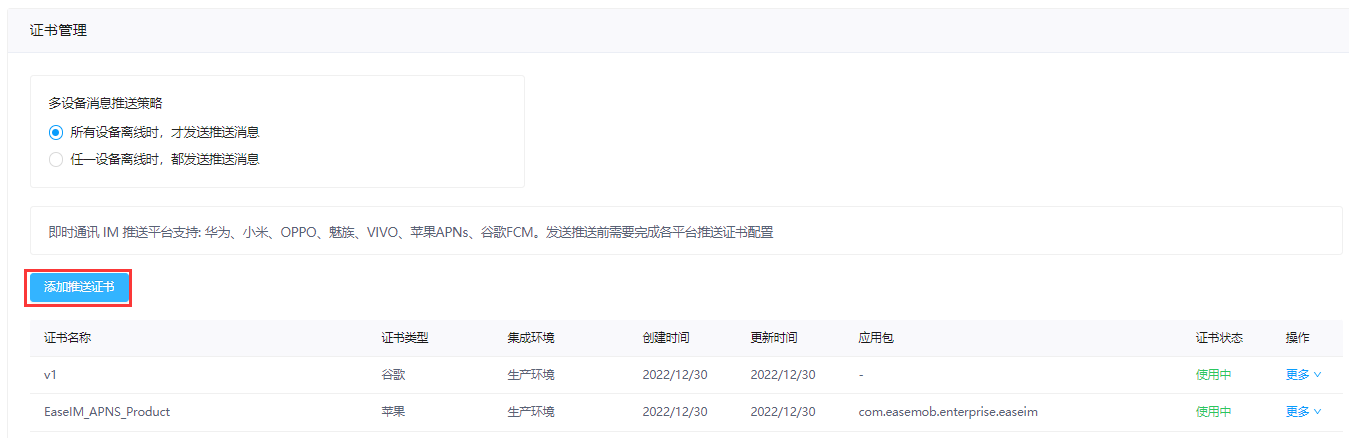Click the 证书名称 column header
Viewport: 1349px width, 438px height.
click(x=68, y=338)
